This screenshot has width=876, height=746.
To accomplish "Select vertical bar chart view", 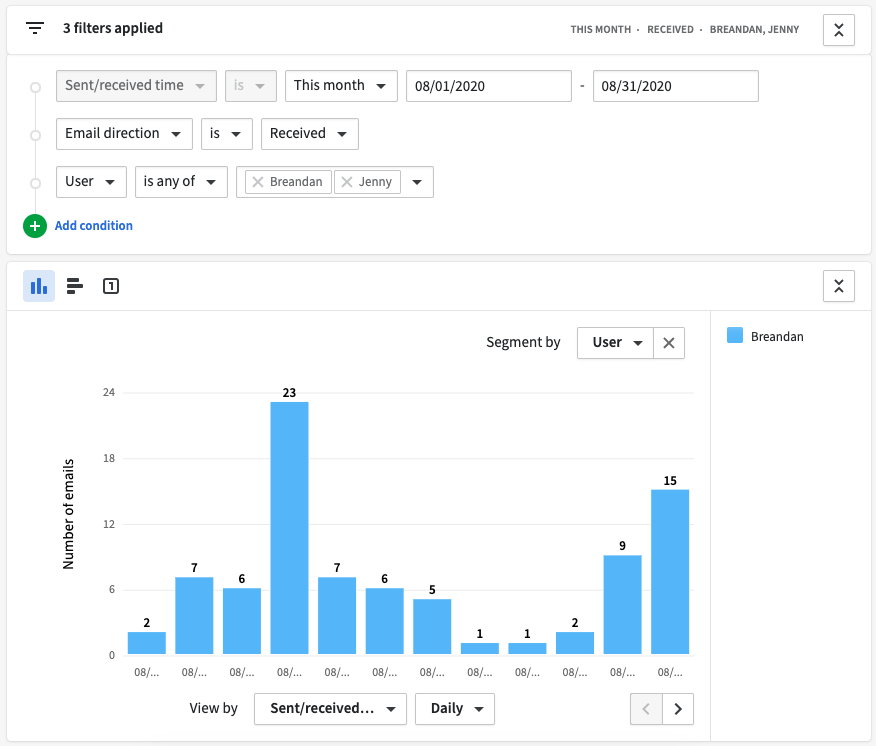I will pyautogui.click(x=39, y=286).
